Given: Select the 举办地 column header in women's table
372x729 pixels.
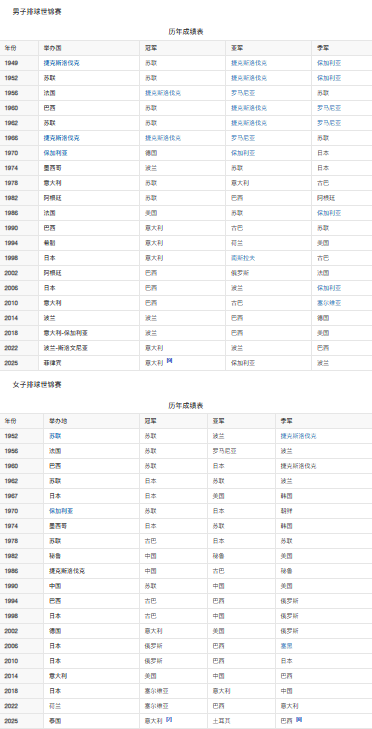Looking at the screenshot, I should pos(58,421).
